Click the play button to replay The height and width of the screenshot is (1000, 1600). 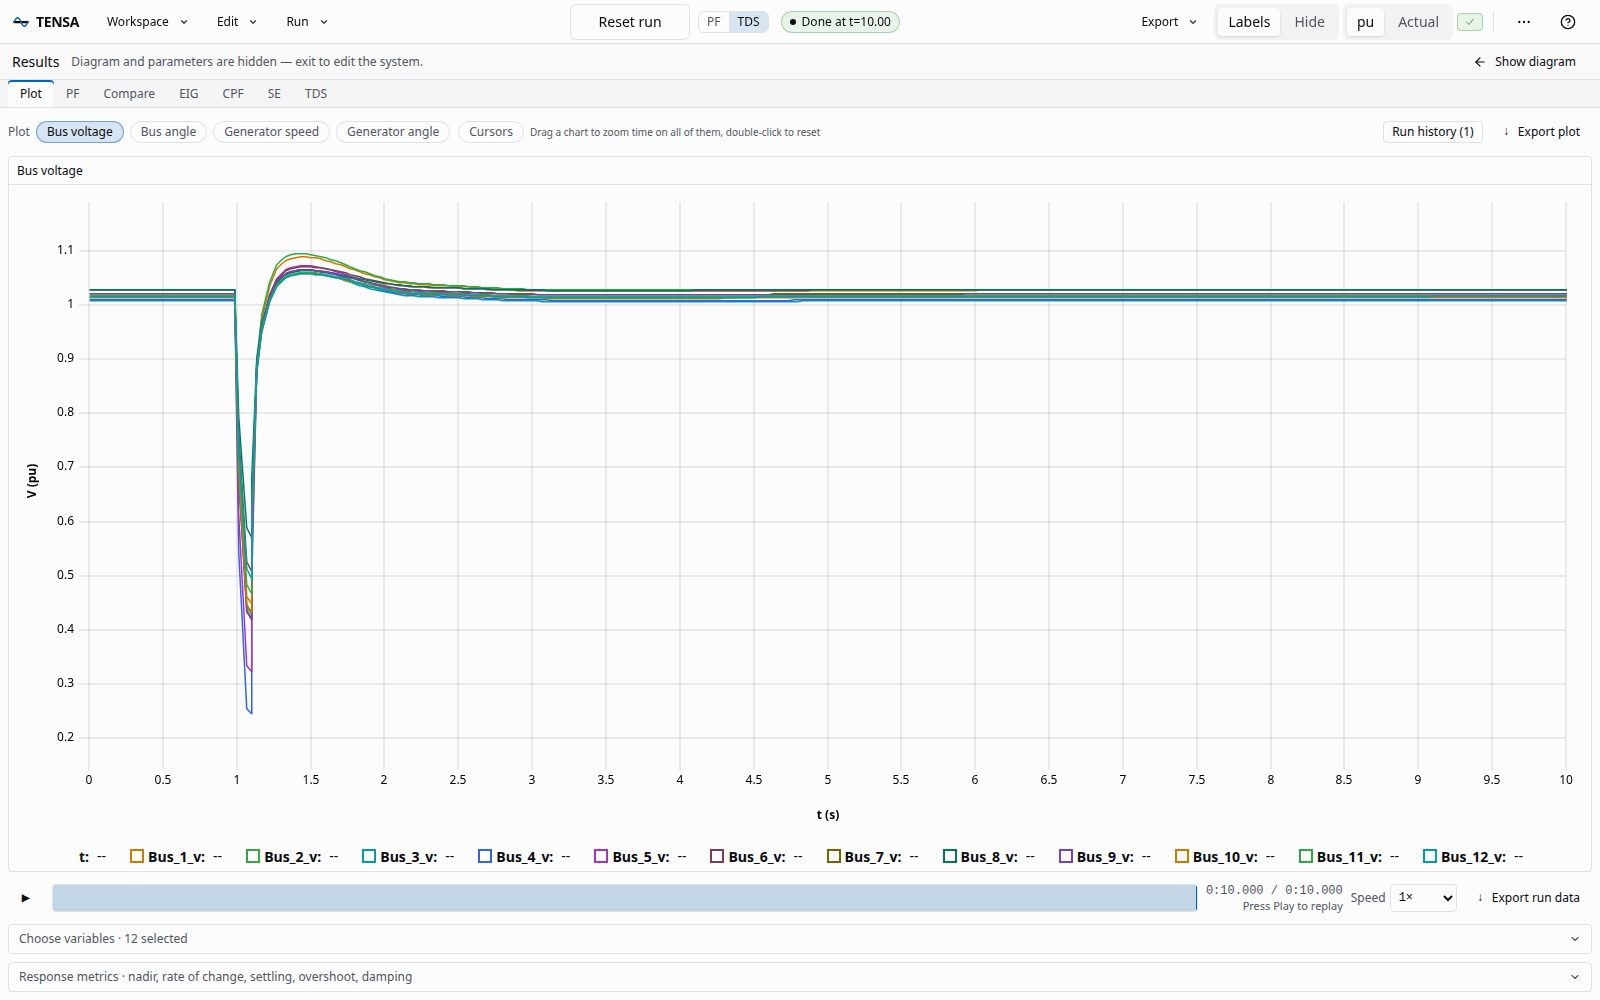click(x=26, y=898)
